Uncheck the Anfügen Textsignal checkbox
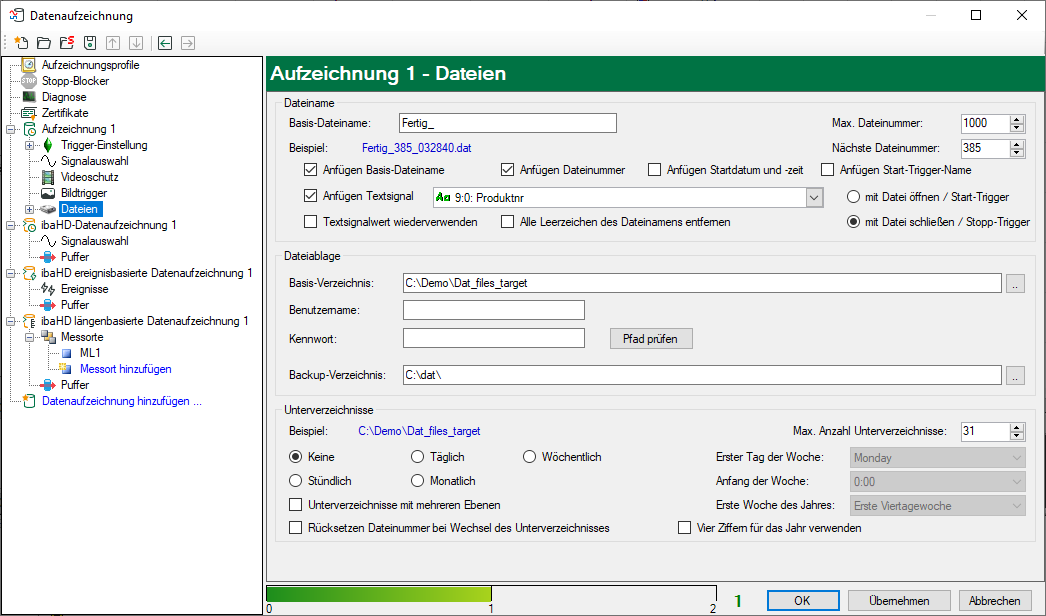 [x=310, y=197]
